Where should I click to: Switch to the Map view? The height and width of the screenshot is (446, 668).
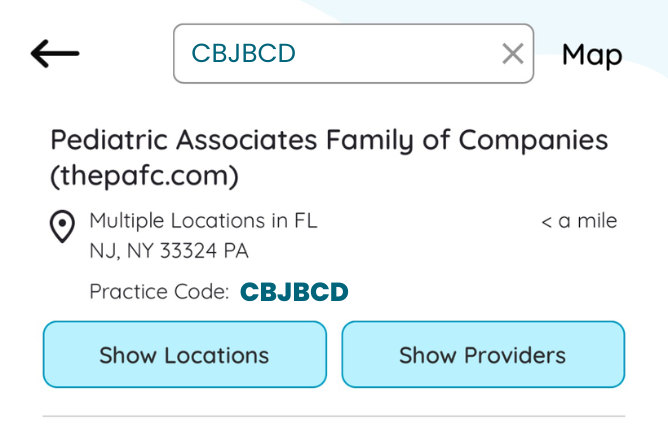click(x=592, y=55)
